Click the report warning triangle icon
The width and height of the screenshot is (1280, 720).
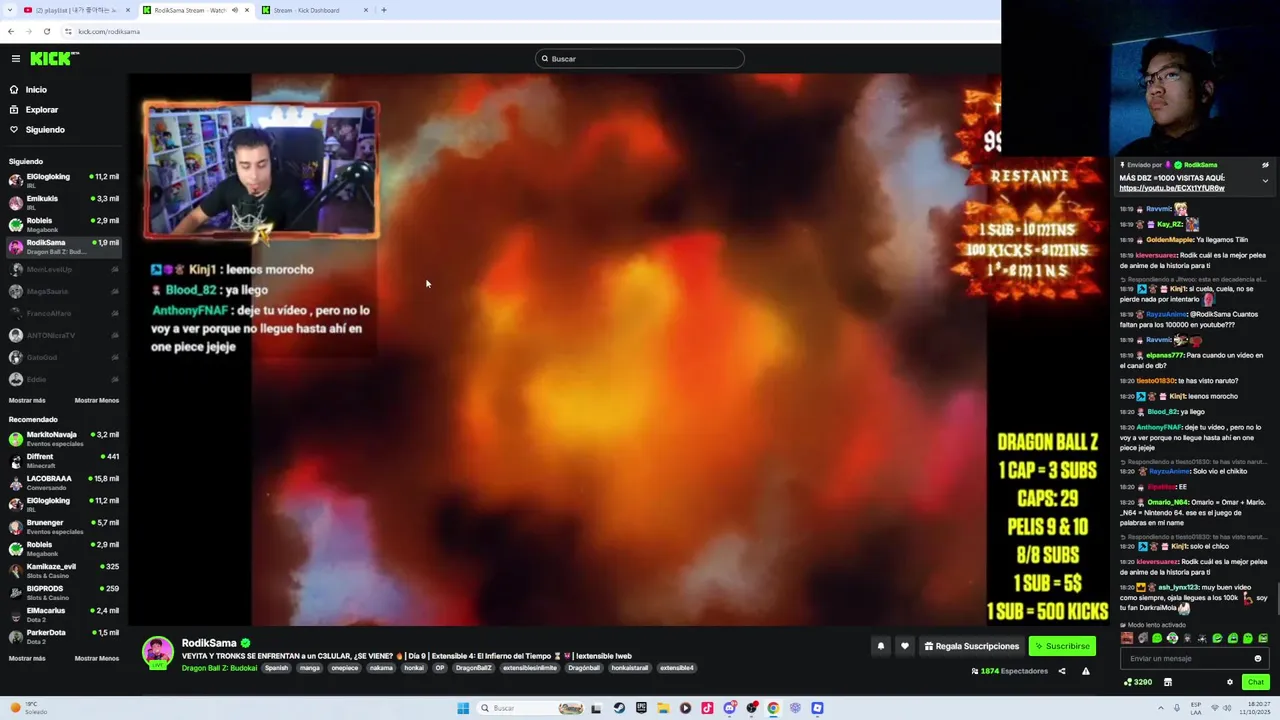point(1086,671)
